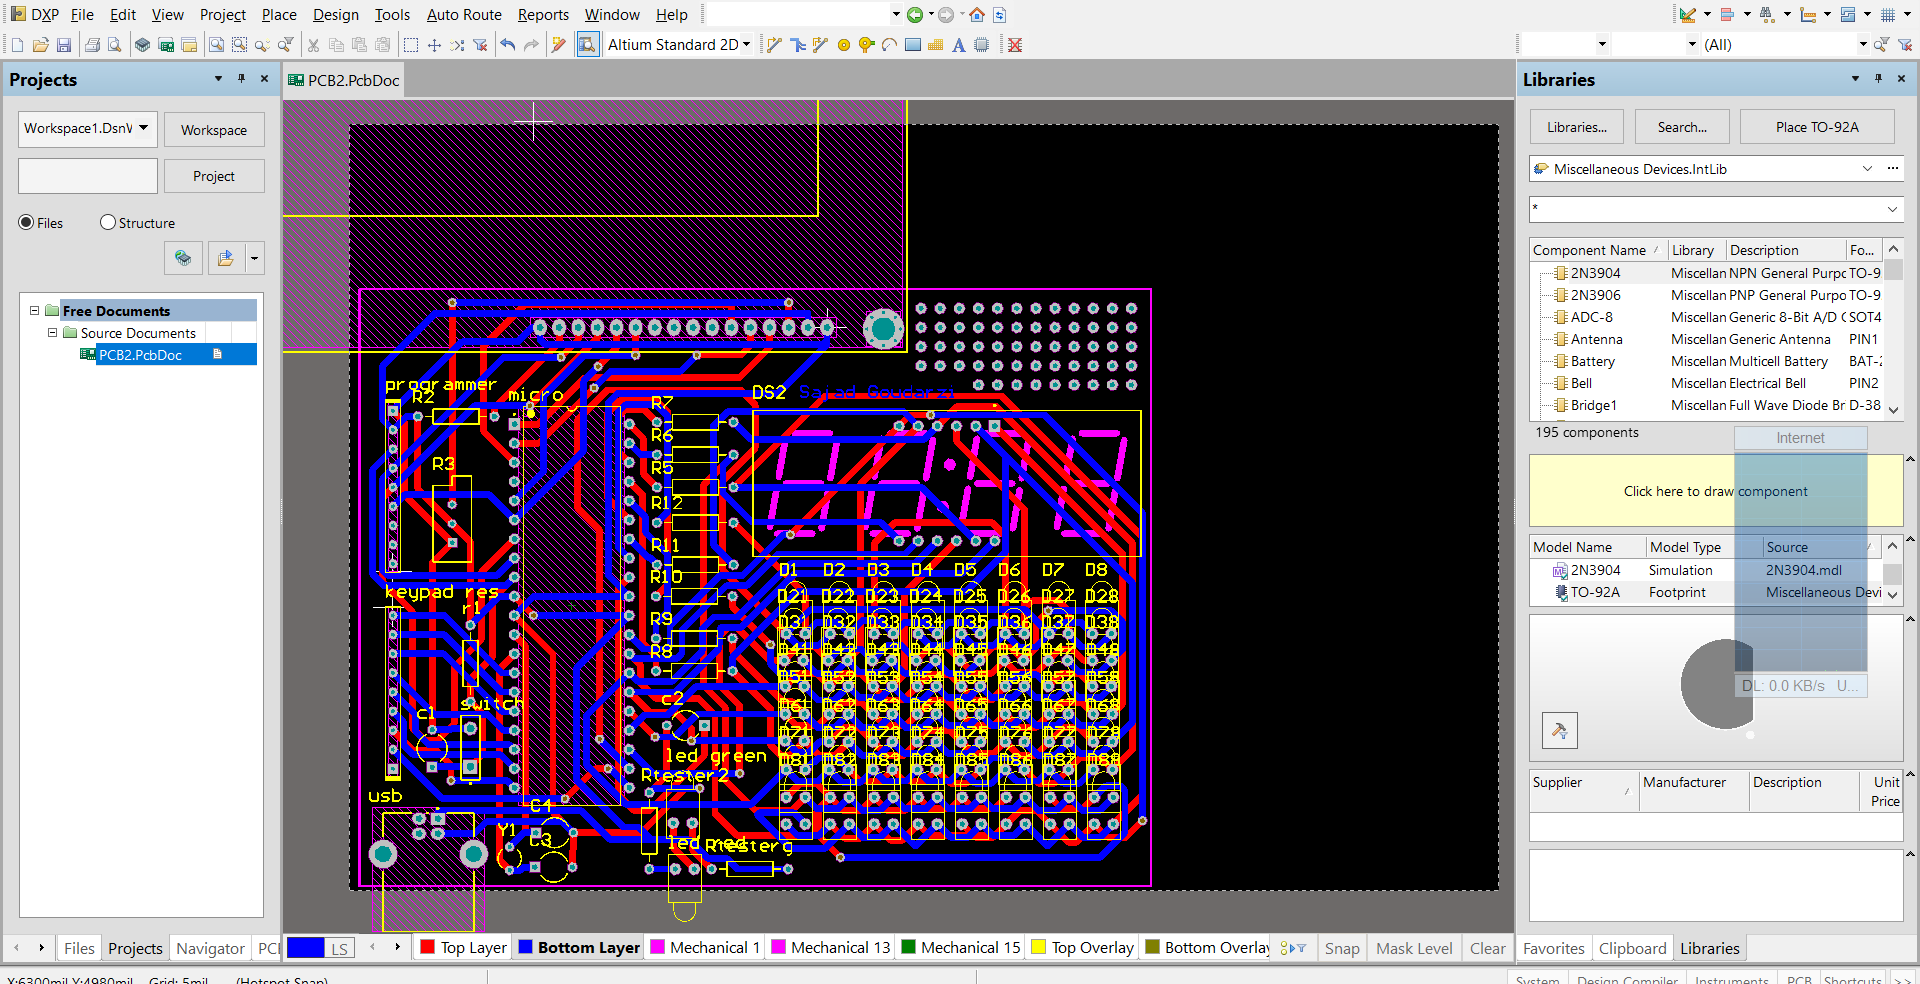Click the Open file folder icon

pos(41,45)
